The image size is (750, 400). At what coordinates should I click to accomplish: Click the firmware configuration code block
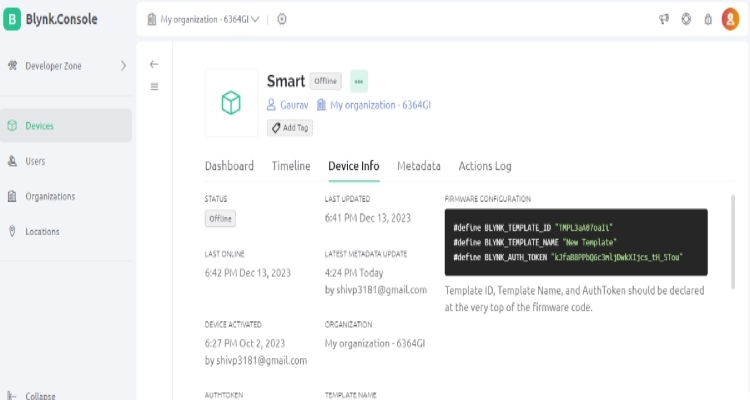pyautogui.click(x=576, y=242)
